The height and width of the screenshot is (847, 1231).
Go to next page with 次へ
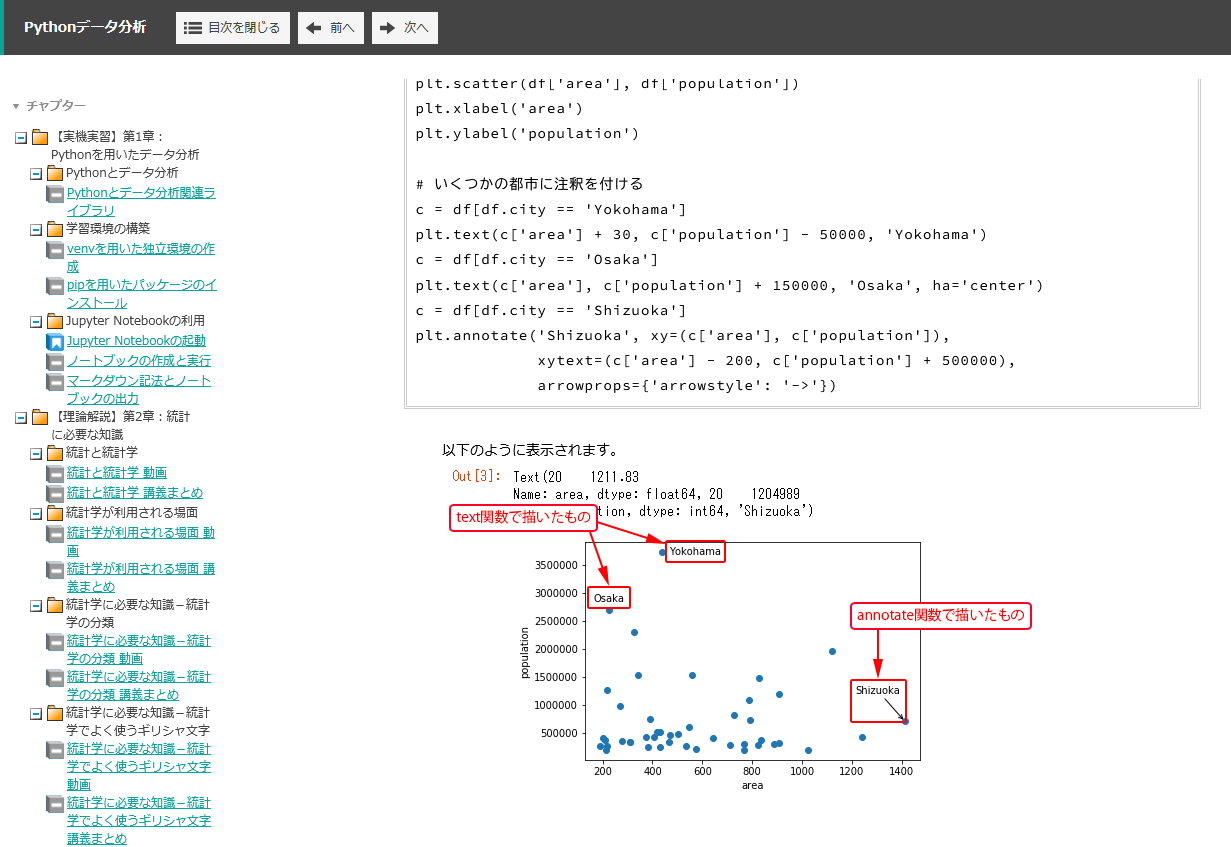point(404,28)
